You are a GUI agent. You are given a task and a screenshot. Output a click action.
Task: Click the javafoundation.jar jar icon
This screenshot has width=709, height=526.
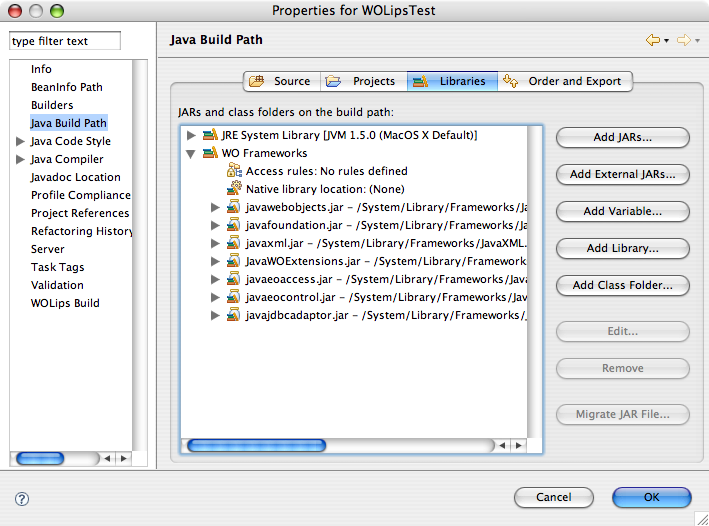233,225
